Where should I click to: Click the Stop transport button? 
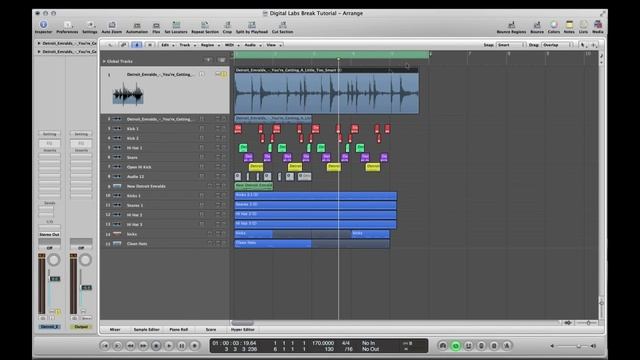(x=156, y=346)
